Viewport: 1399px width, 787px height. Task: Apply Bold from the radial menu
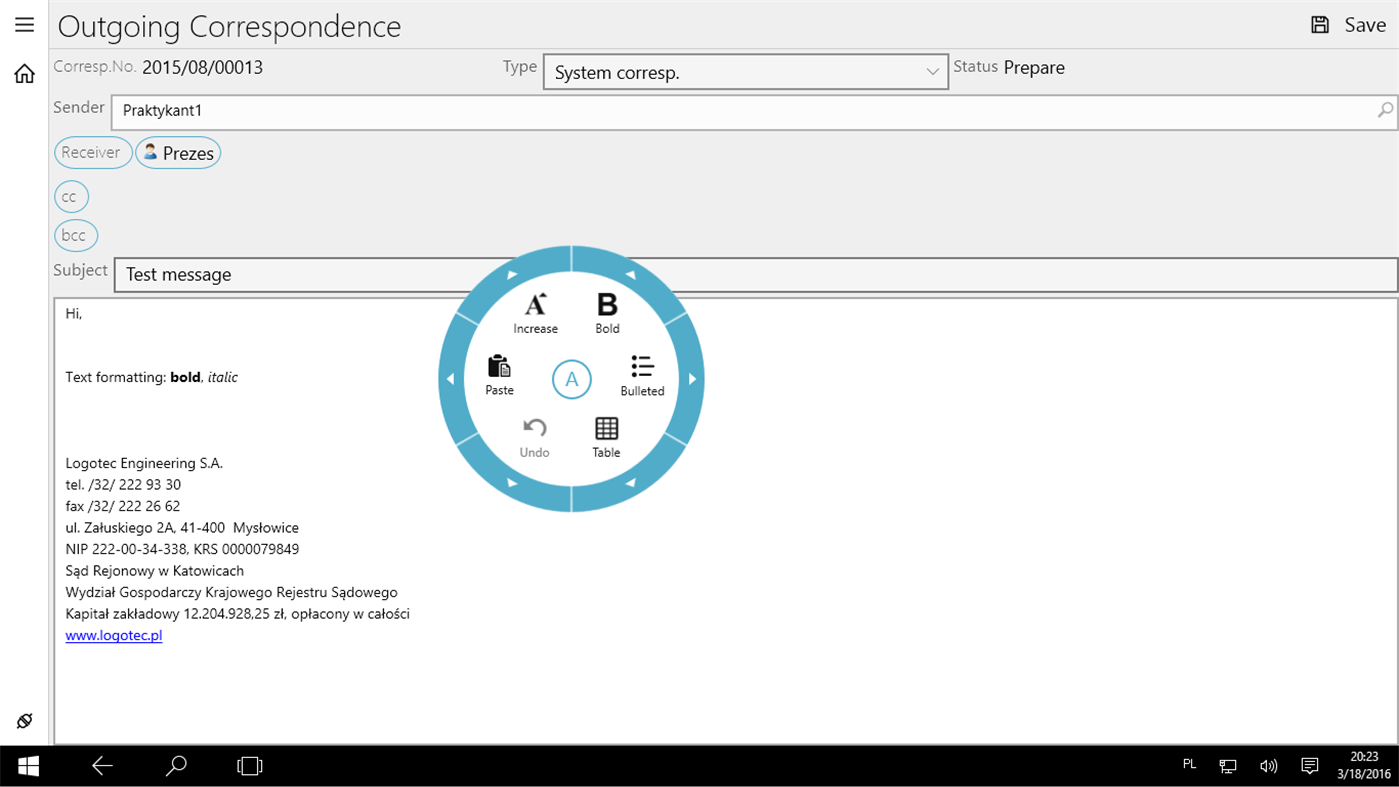[607, 313]
